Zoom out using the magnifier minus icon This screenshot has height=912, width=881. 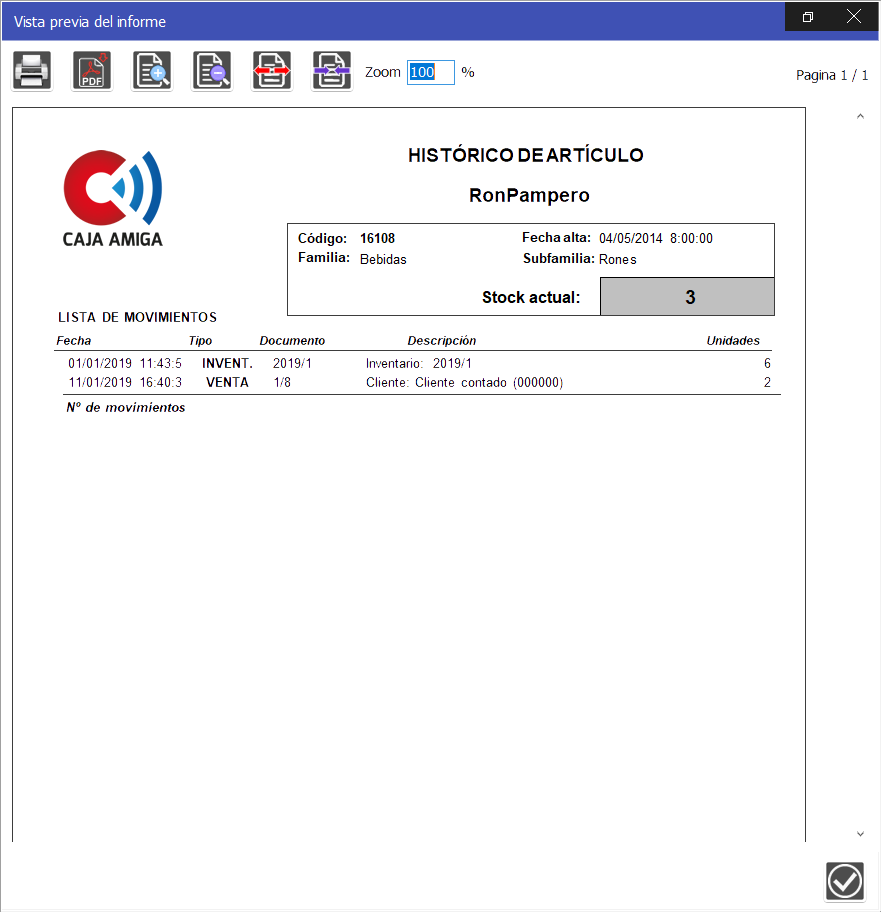(x=212, y=71)
